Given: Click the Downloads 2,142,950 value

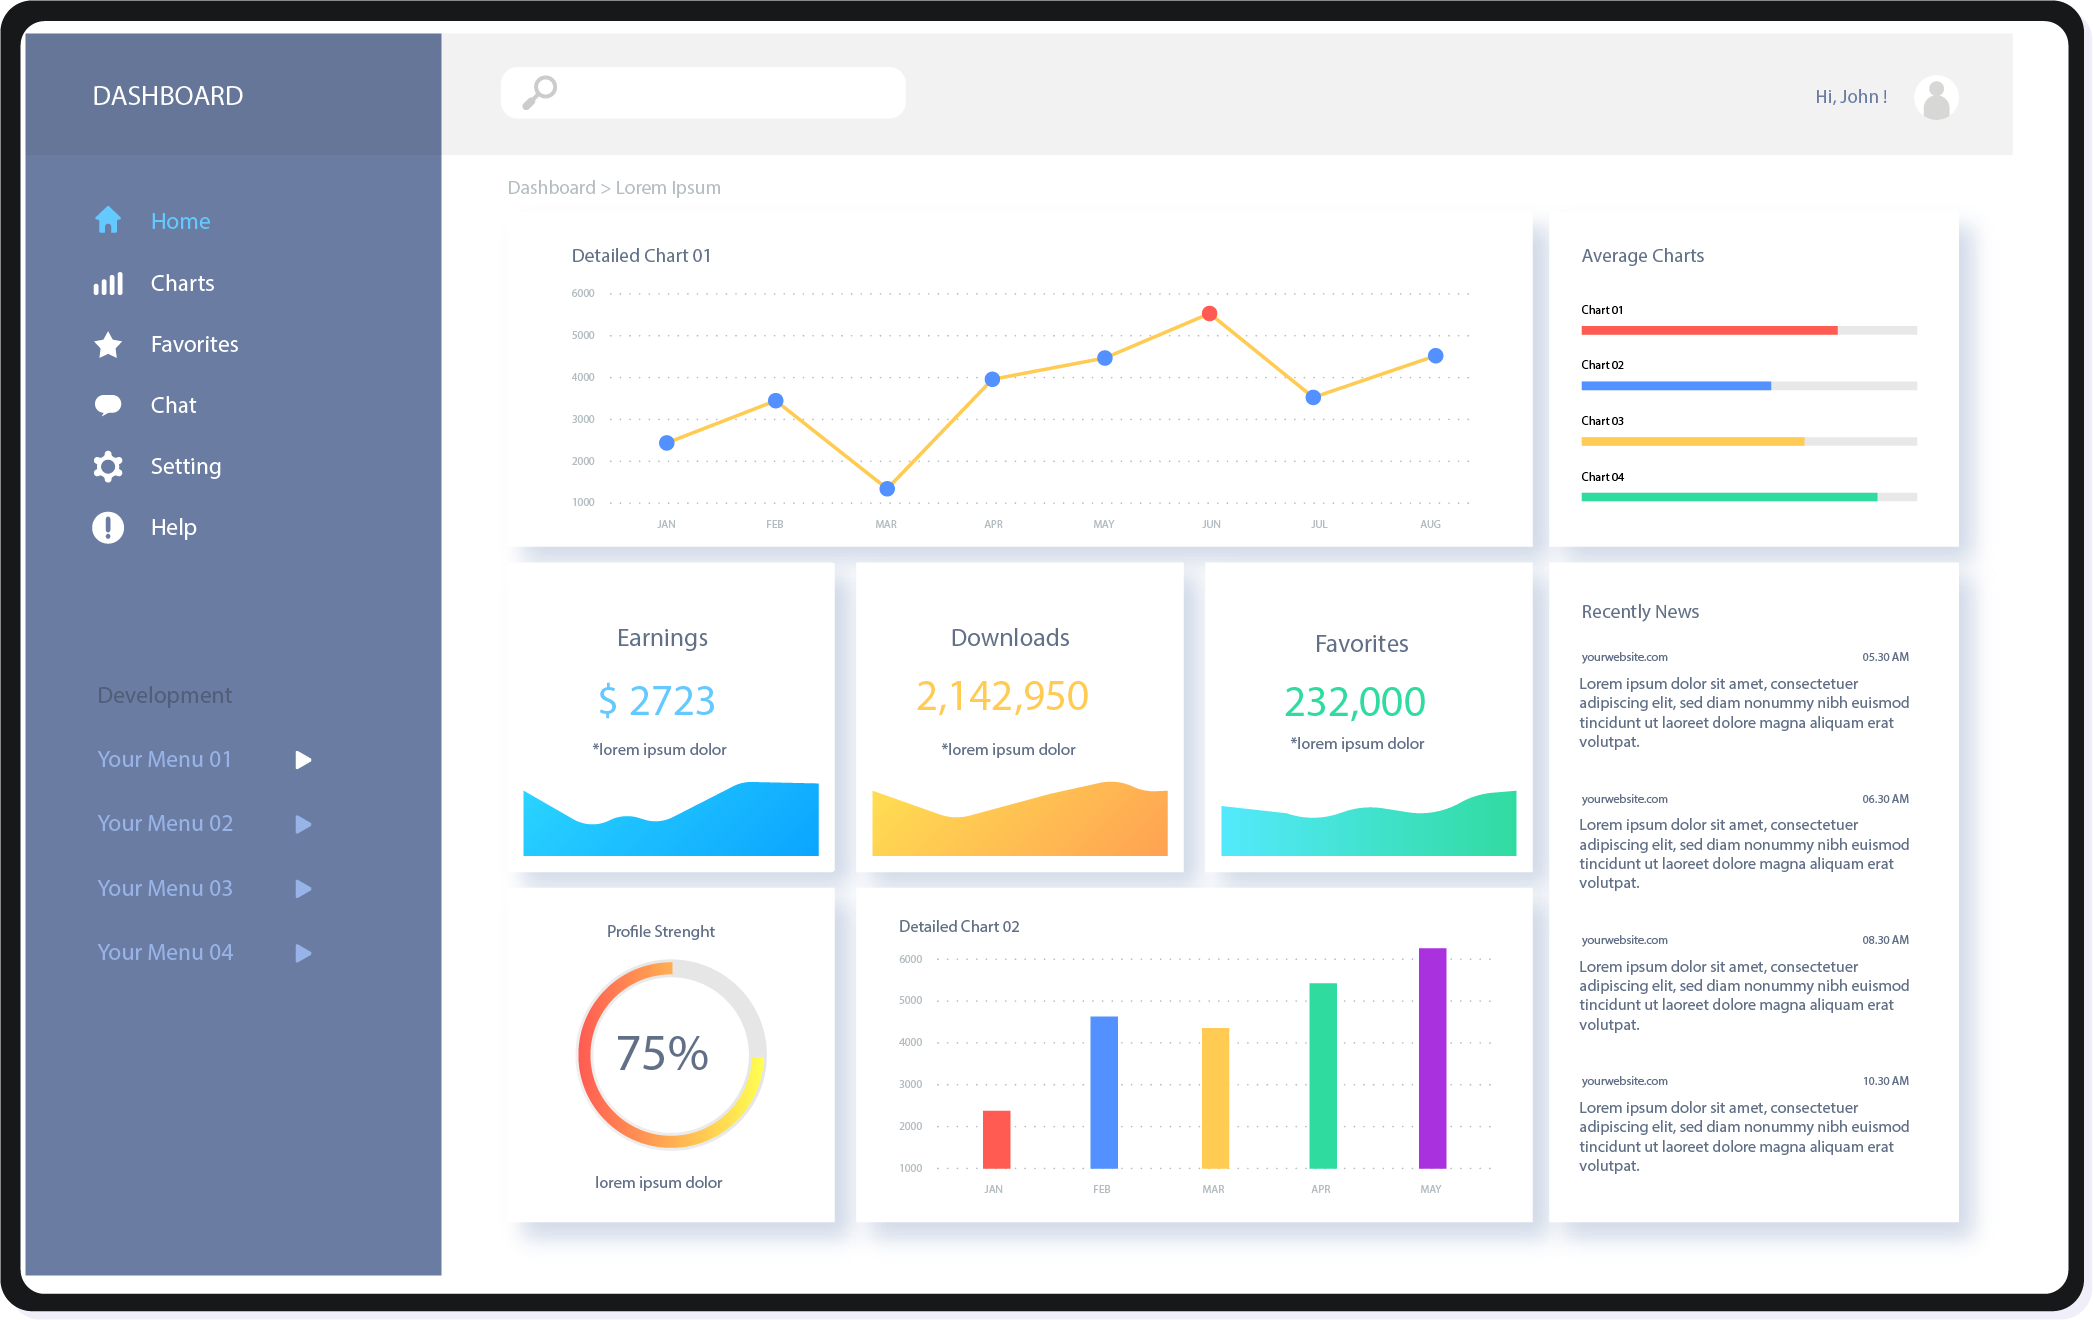Looking at the screenshot, I should [x=1002, y=697].
